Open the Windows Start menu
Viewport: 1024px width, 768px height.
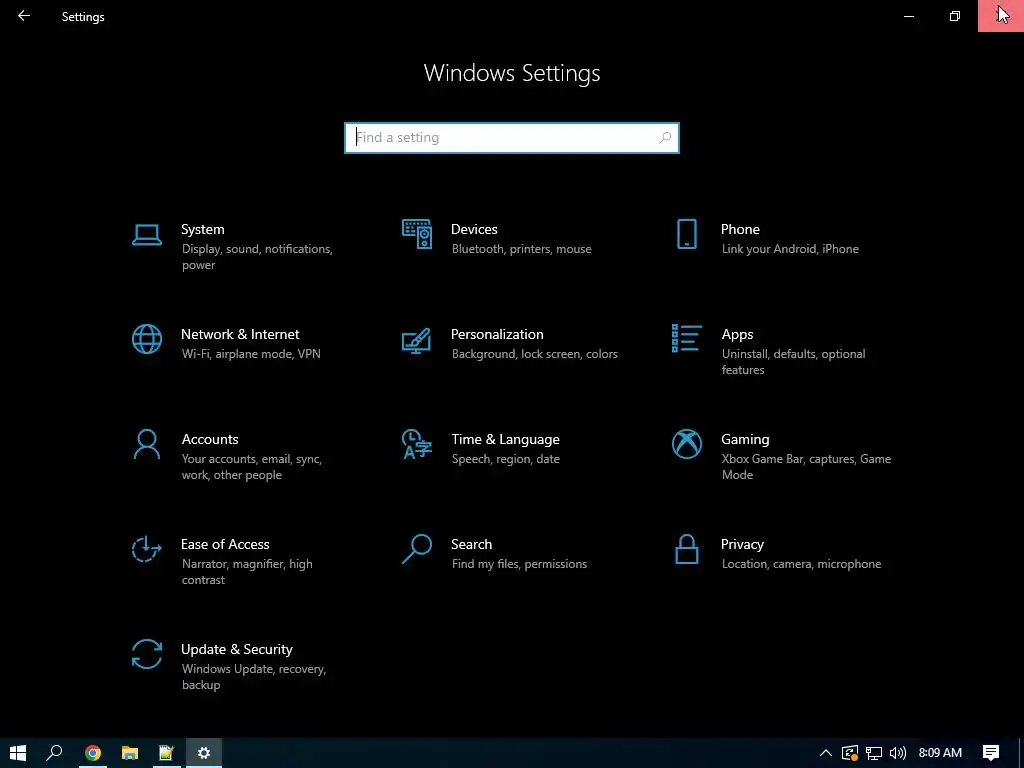tap(18, 753)
